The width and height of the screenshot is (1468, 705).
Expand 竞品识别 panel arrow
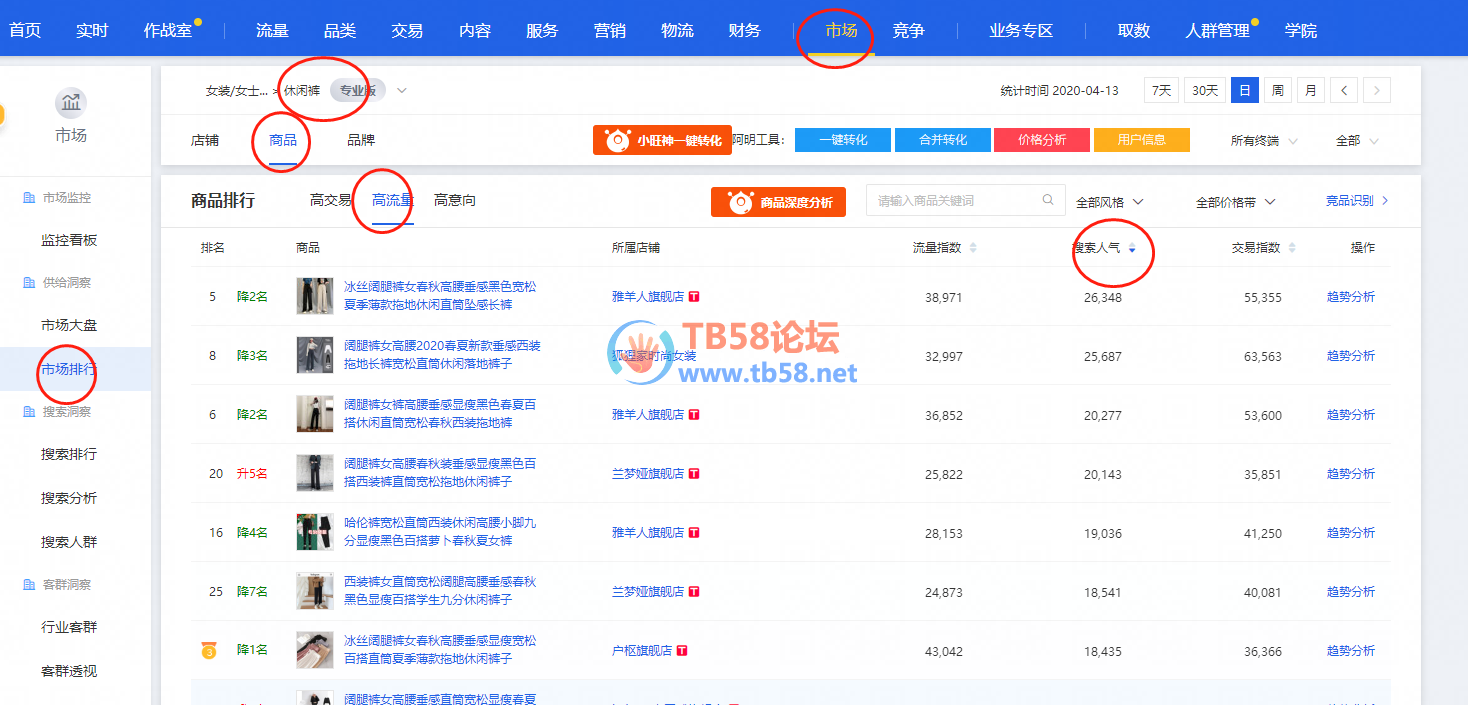click(x=1385, y=201)
